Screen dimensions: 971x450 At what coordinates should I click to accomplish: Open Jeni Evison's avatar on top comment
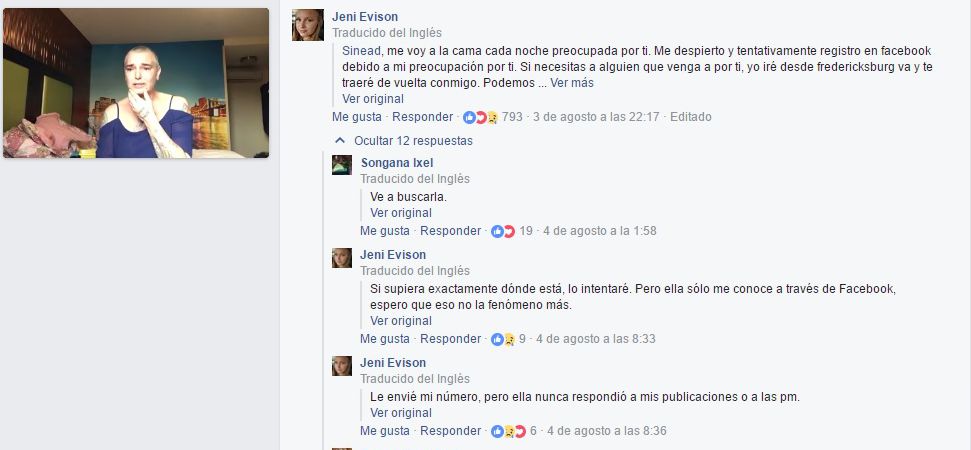(308, 25)
